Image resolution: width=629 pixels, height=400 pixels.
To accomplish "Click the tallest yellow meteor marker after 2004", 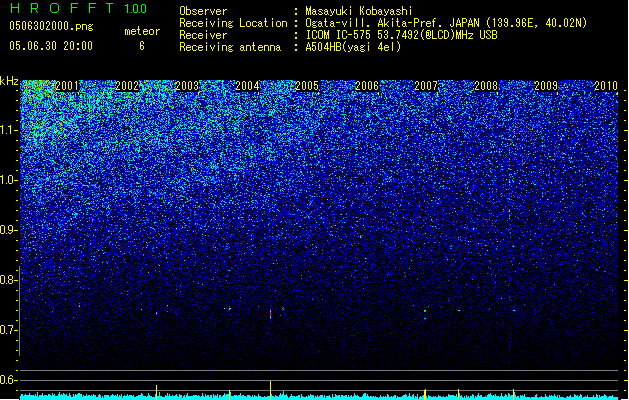I will (x=270, y=390).
